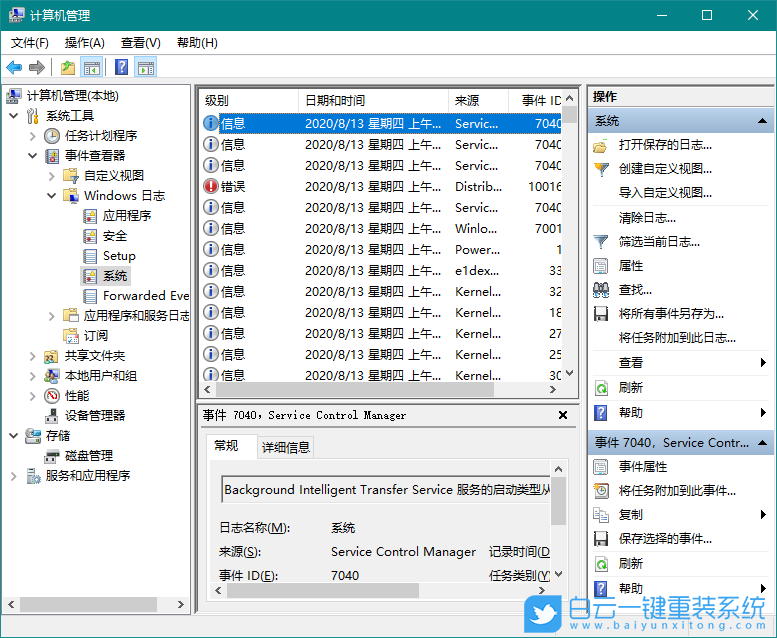Image resolution: width=777 pixels, height=638 pixels.
Task: Sort by the 日期和时间 column header
Action: coord(374,101)
